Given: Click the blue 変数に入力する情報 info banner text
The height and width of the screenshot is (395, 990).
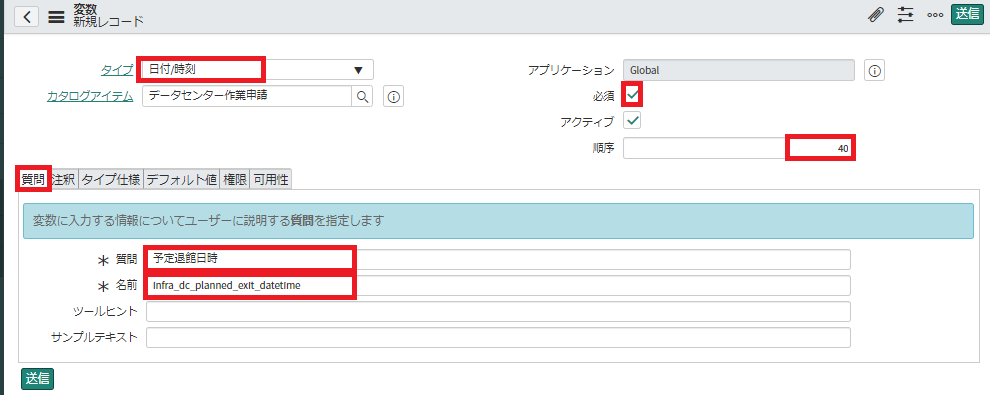Looking at the screenshot, I should pos(209,221).
